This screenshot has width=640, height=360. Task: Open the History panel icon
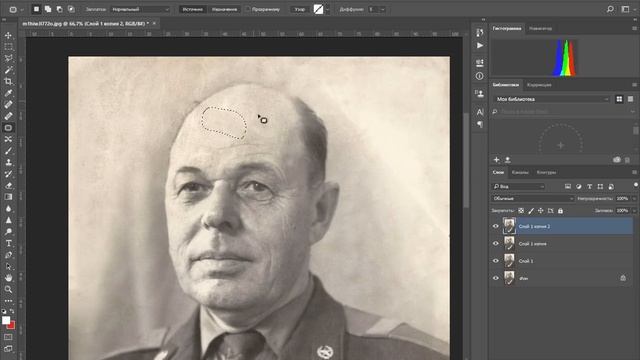pos(480,33)
